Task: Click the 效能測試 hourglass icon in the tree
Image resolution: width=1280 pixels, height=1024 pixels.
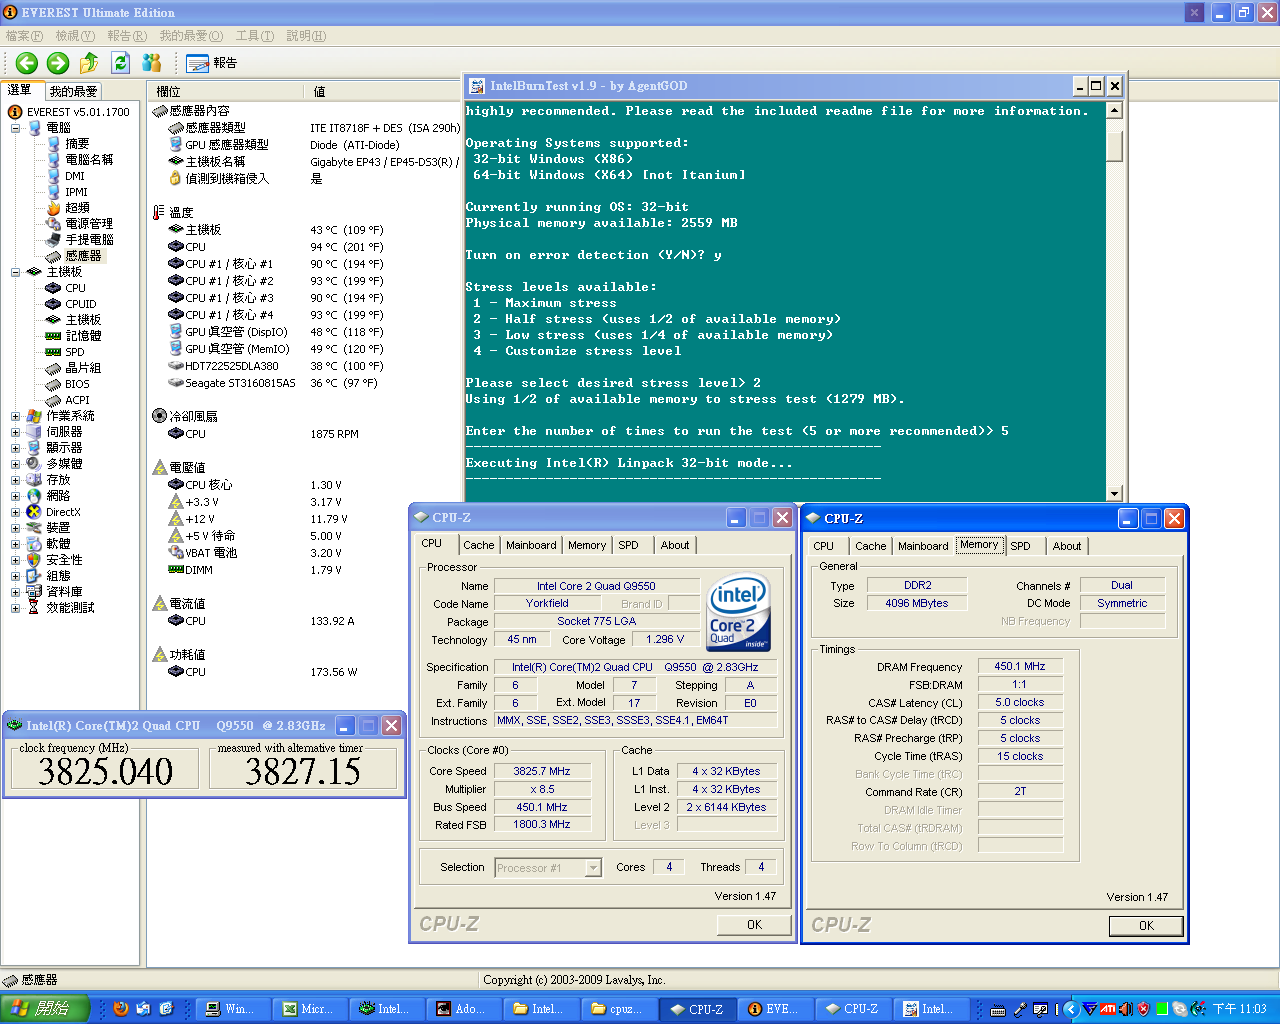Action: pyautogui.click(x=34, y=608)
